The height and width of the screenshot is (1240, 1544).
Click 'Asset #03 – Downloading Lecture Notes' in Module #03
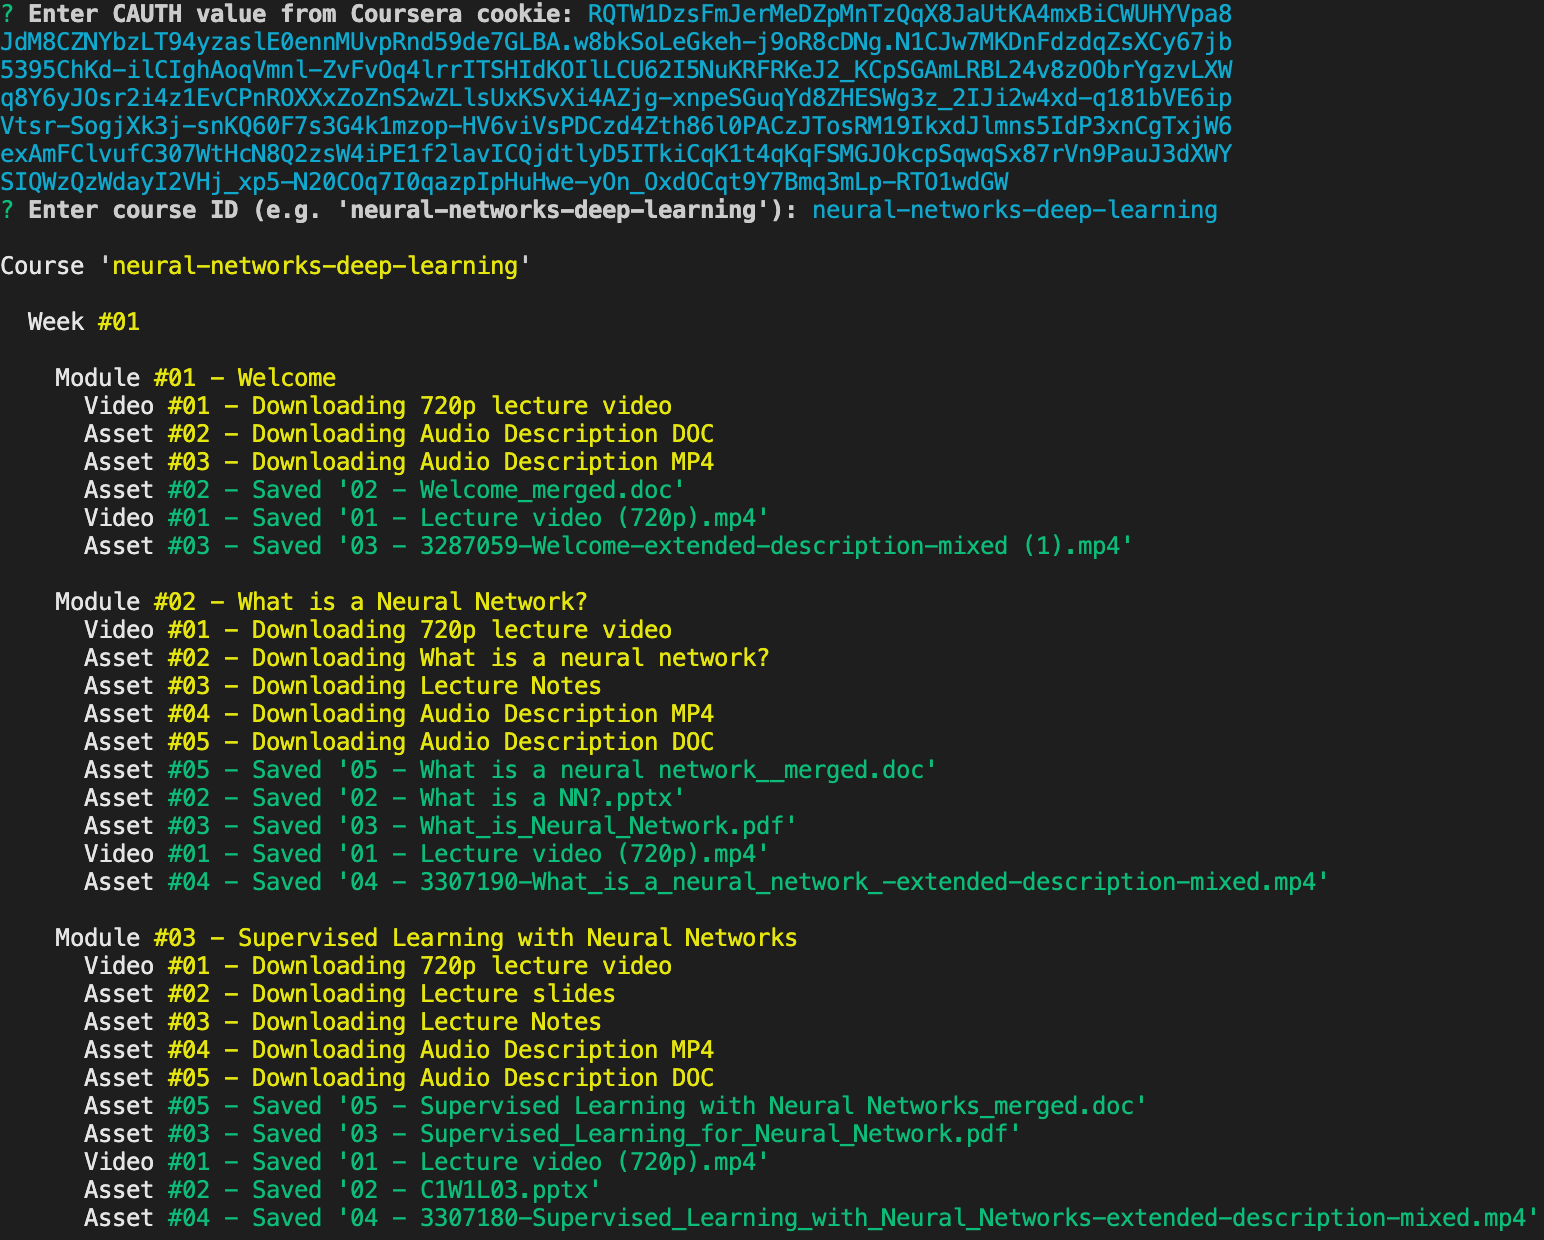pos(343,1022)
